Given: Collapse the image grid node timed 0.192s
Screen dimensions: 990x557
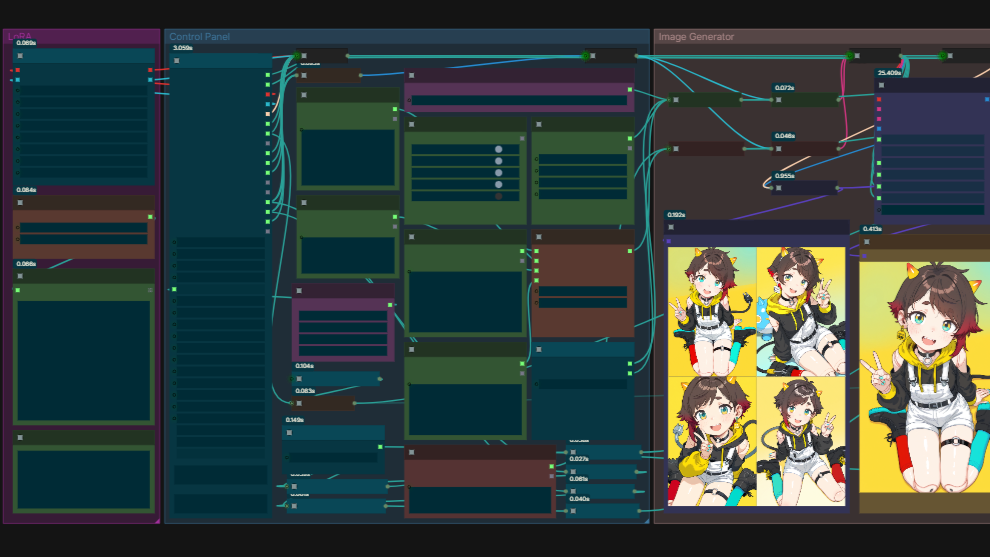Looking at the screenshot, I should pos(671,227).
